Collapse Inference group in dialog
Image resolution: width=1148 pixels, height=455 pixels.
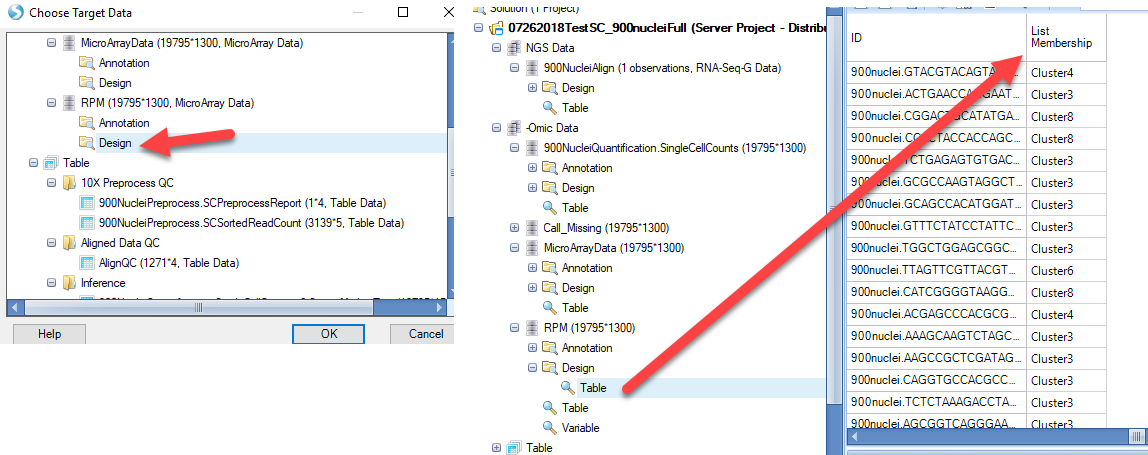point(51,283)
